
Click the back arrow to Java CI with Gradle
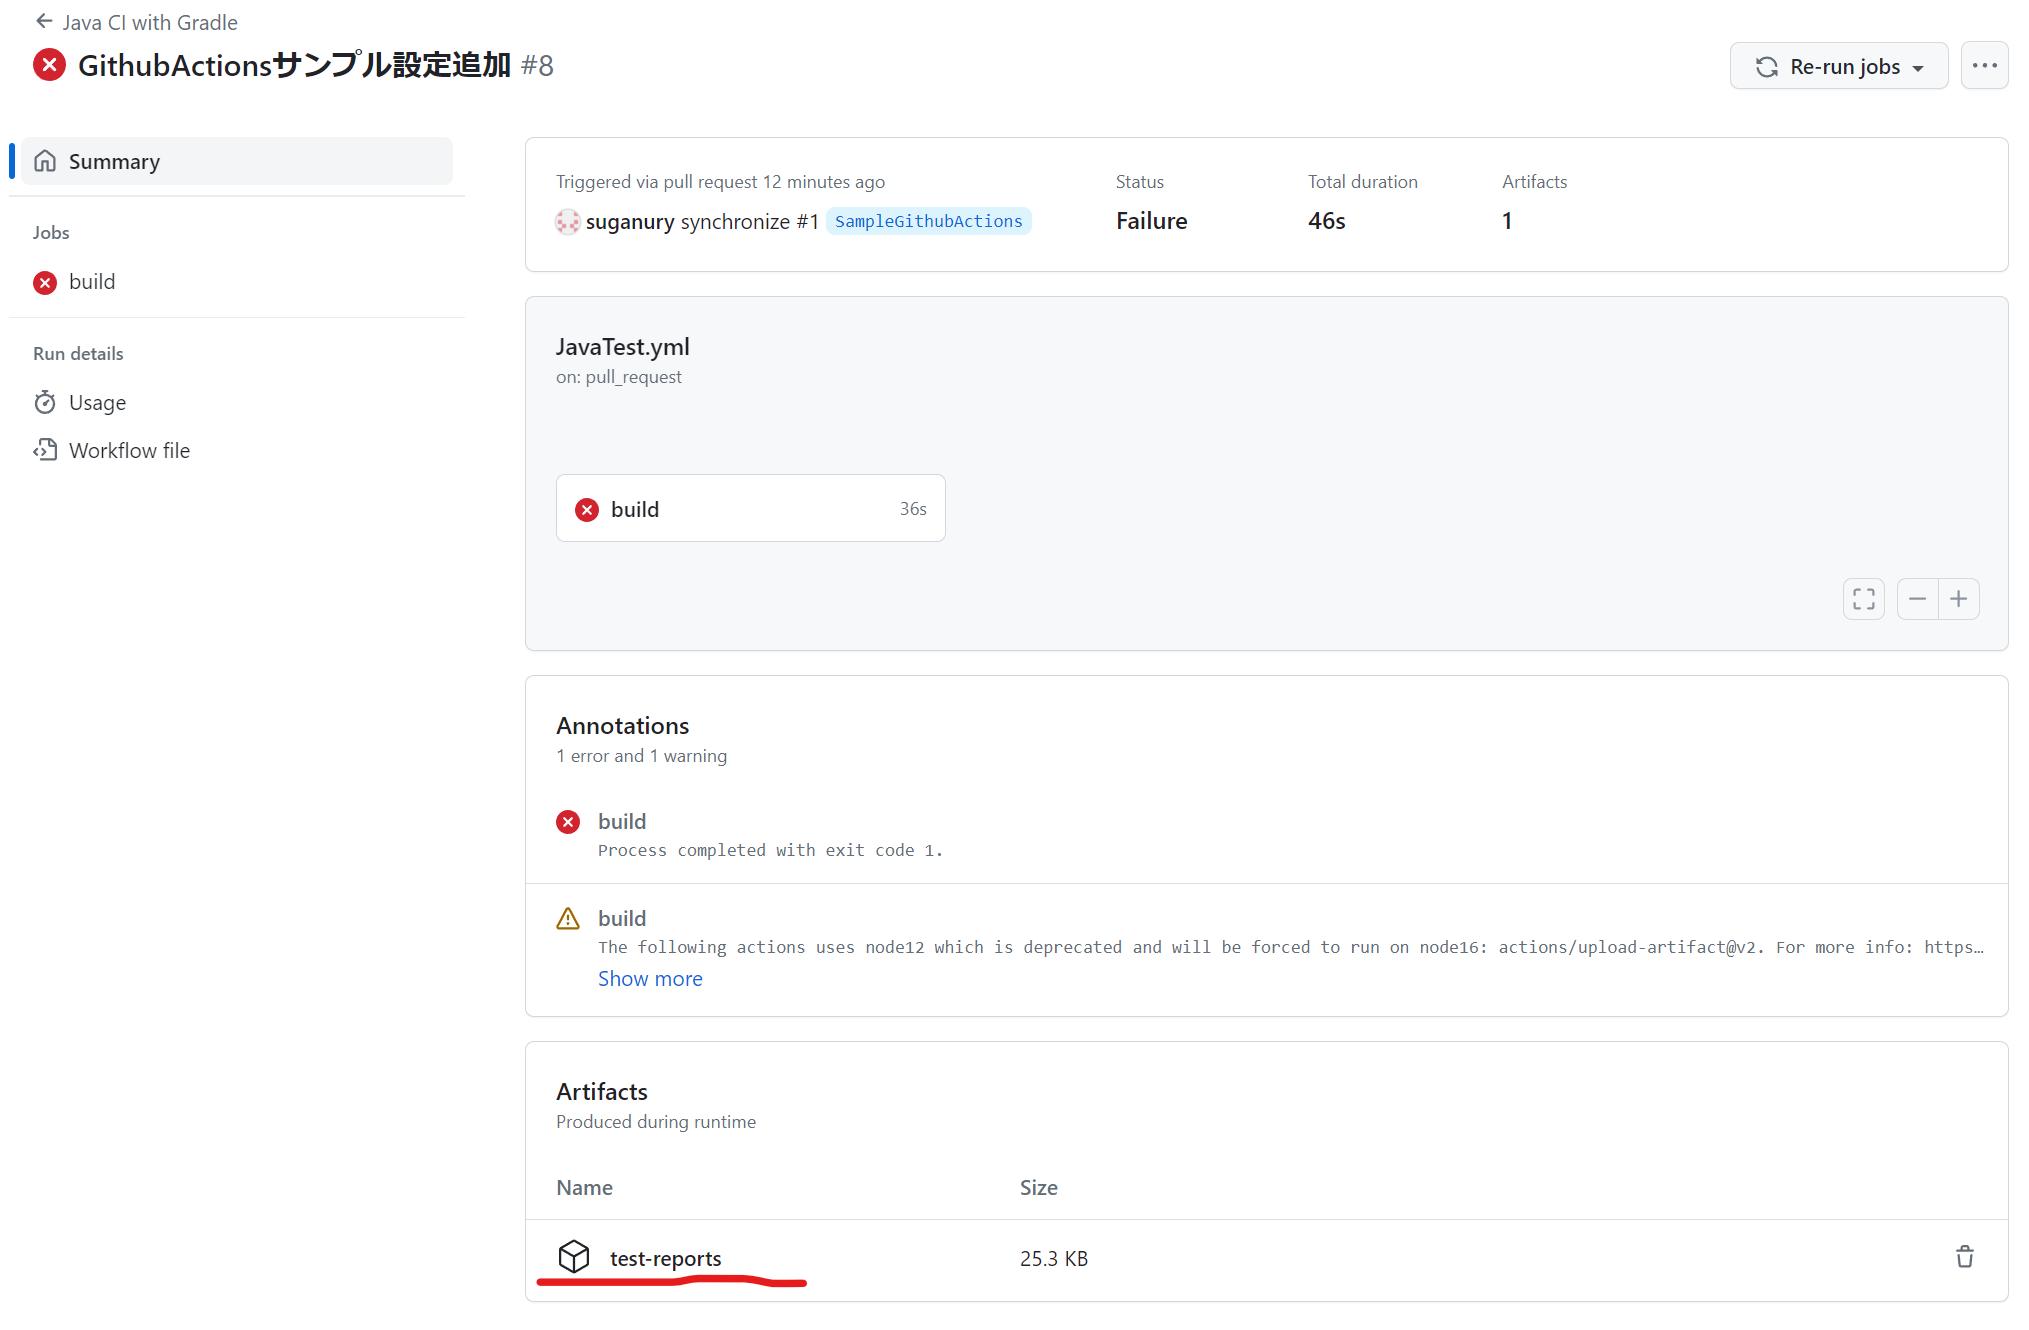tap(43, 21)
